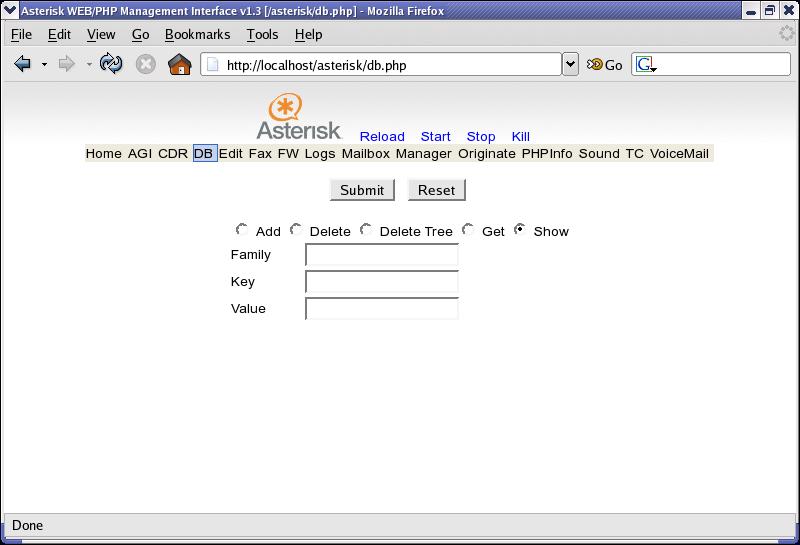Screen dimensions: 800x545
Task: Click the Asterisk logo image
Action: click(x=299, y=117)
